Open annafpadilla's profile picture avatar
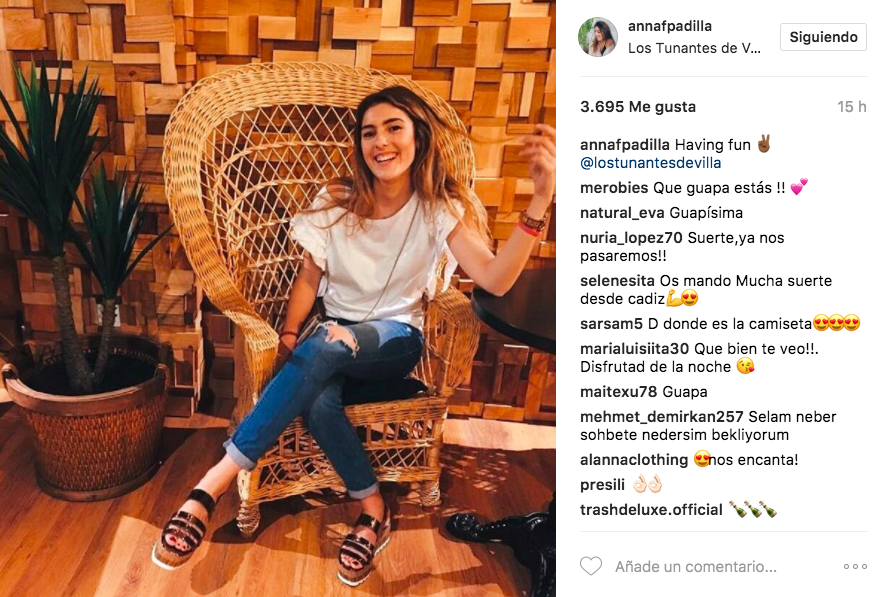The height and width of the screenshot is (597, 891). point(598,37)
